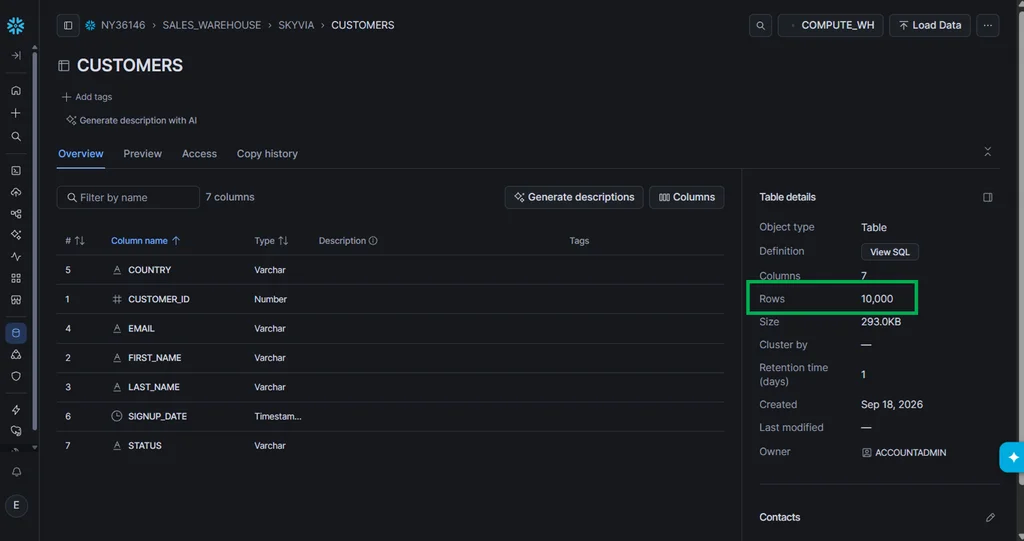Click the Generate descriptions button

573,197
